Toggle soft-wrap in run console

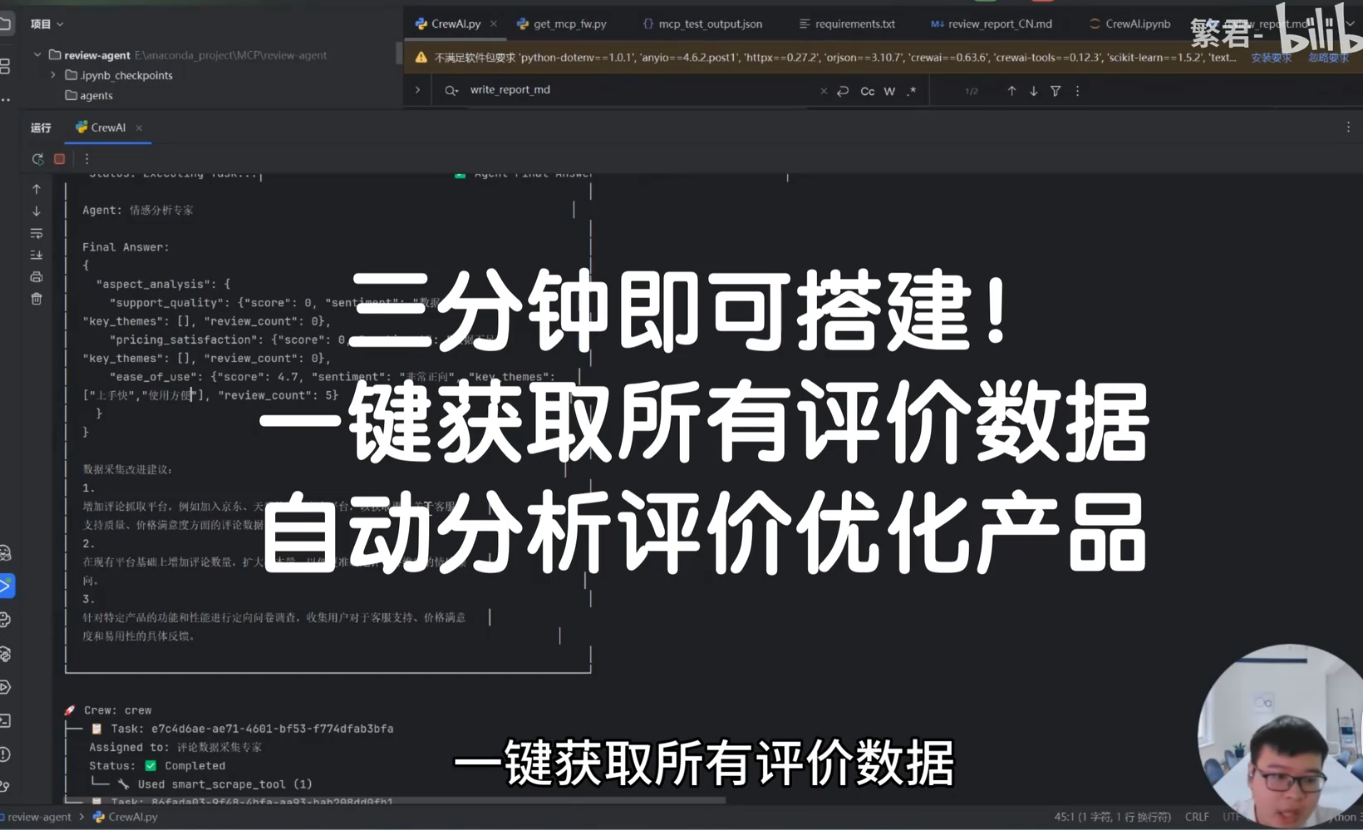click(x=37, y=233)
